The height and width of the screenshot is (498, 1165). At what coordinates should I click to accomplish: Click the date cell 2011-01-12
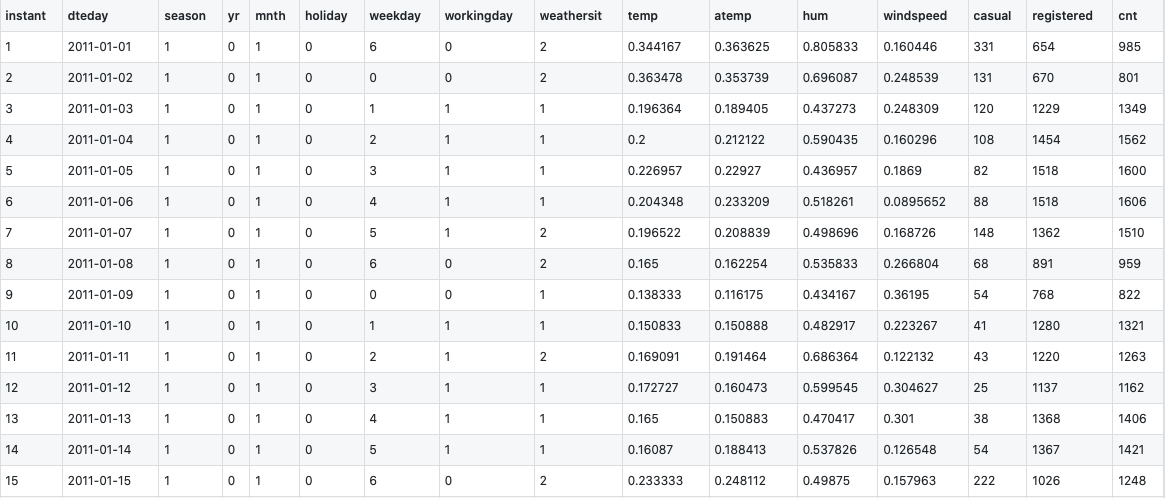(x=100, y=388)
